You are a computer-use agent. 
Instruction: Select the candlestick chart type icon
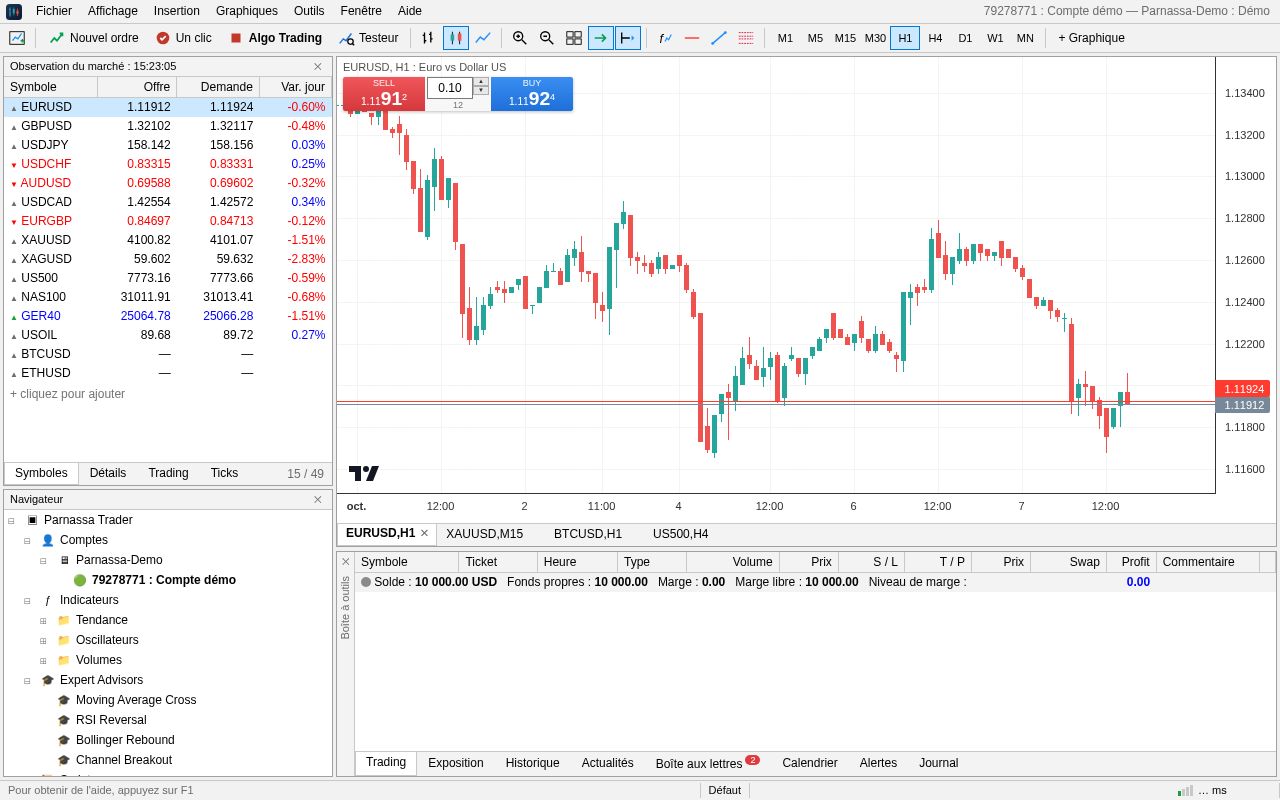456,38
